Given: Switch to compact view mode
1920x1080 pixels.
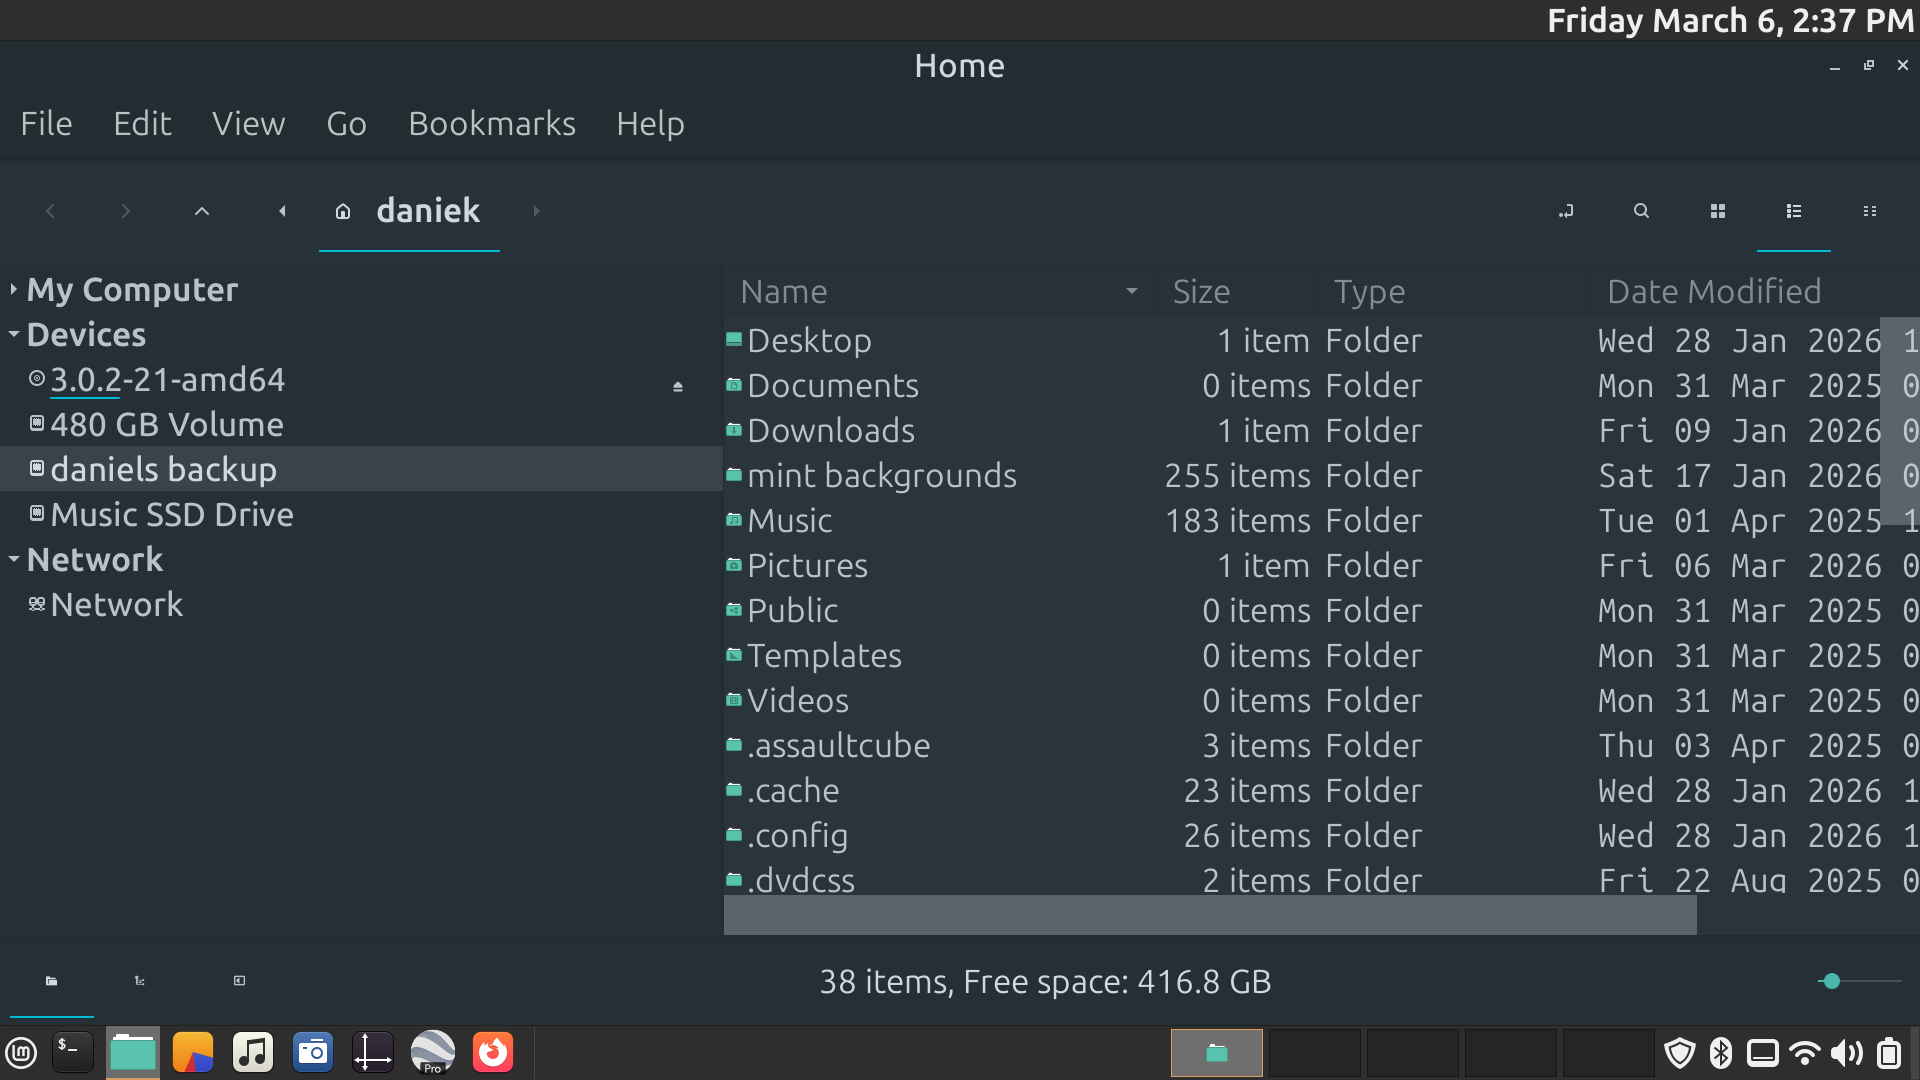Looking at the screenshot, I should pyautogui.click(x=1869, y=211).
